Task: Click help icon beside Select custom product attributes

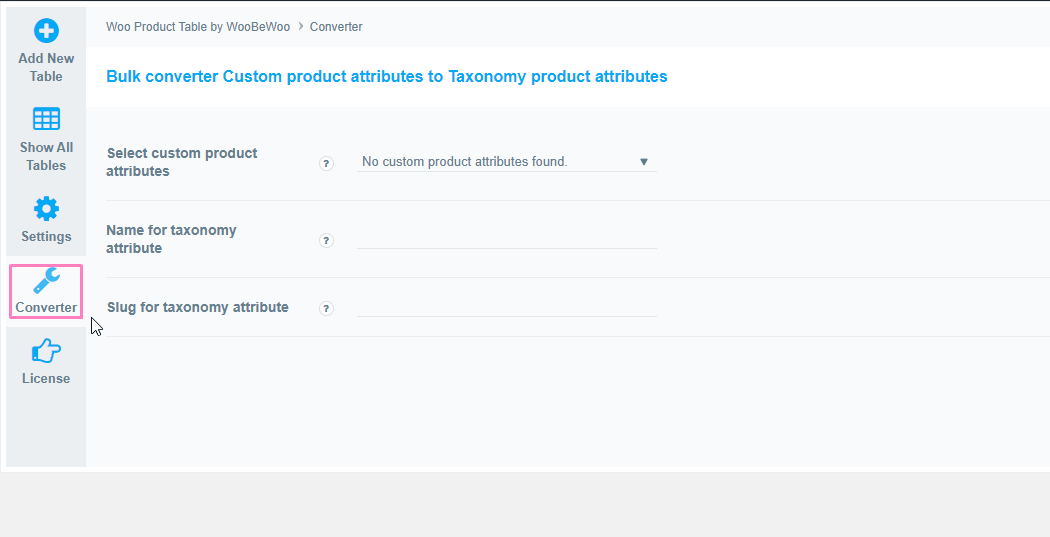Action: pos(326,163)
